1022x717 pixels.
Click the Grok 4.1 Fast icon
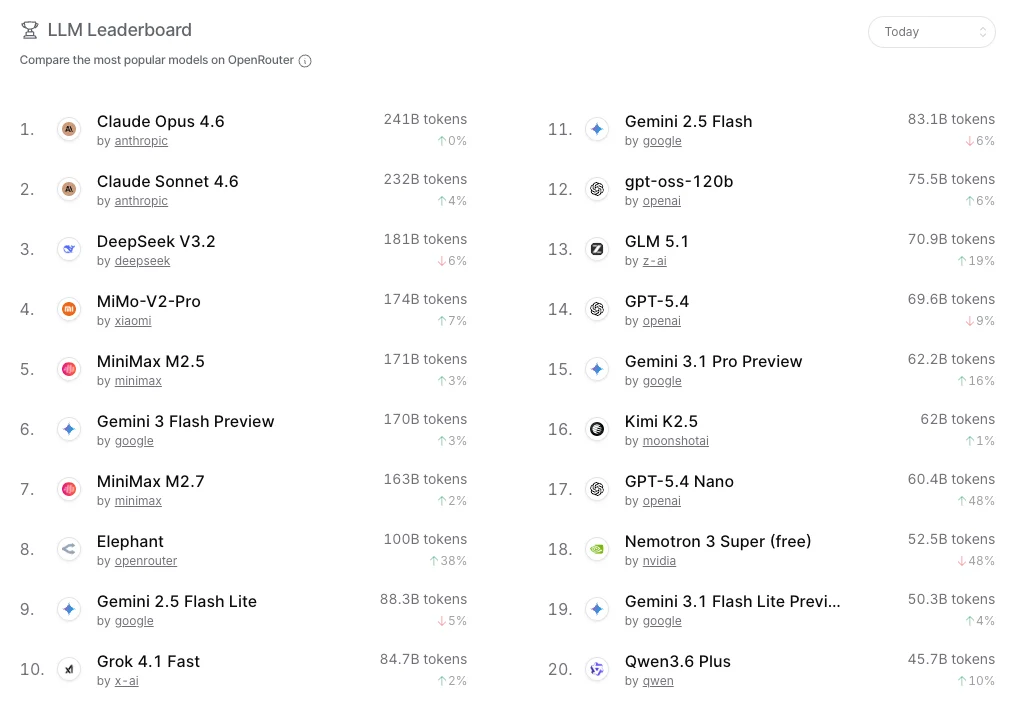click(x=69, y=669)
